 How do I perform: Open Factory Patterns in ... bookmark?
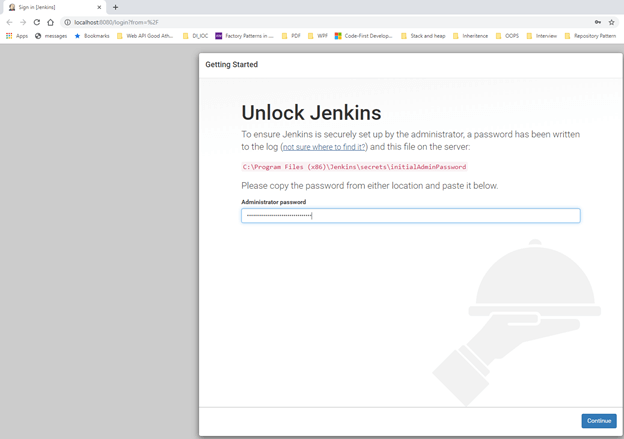[x=244, y=36]
